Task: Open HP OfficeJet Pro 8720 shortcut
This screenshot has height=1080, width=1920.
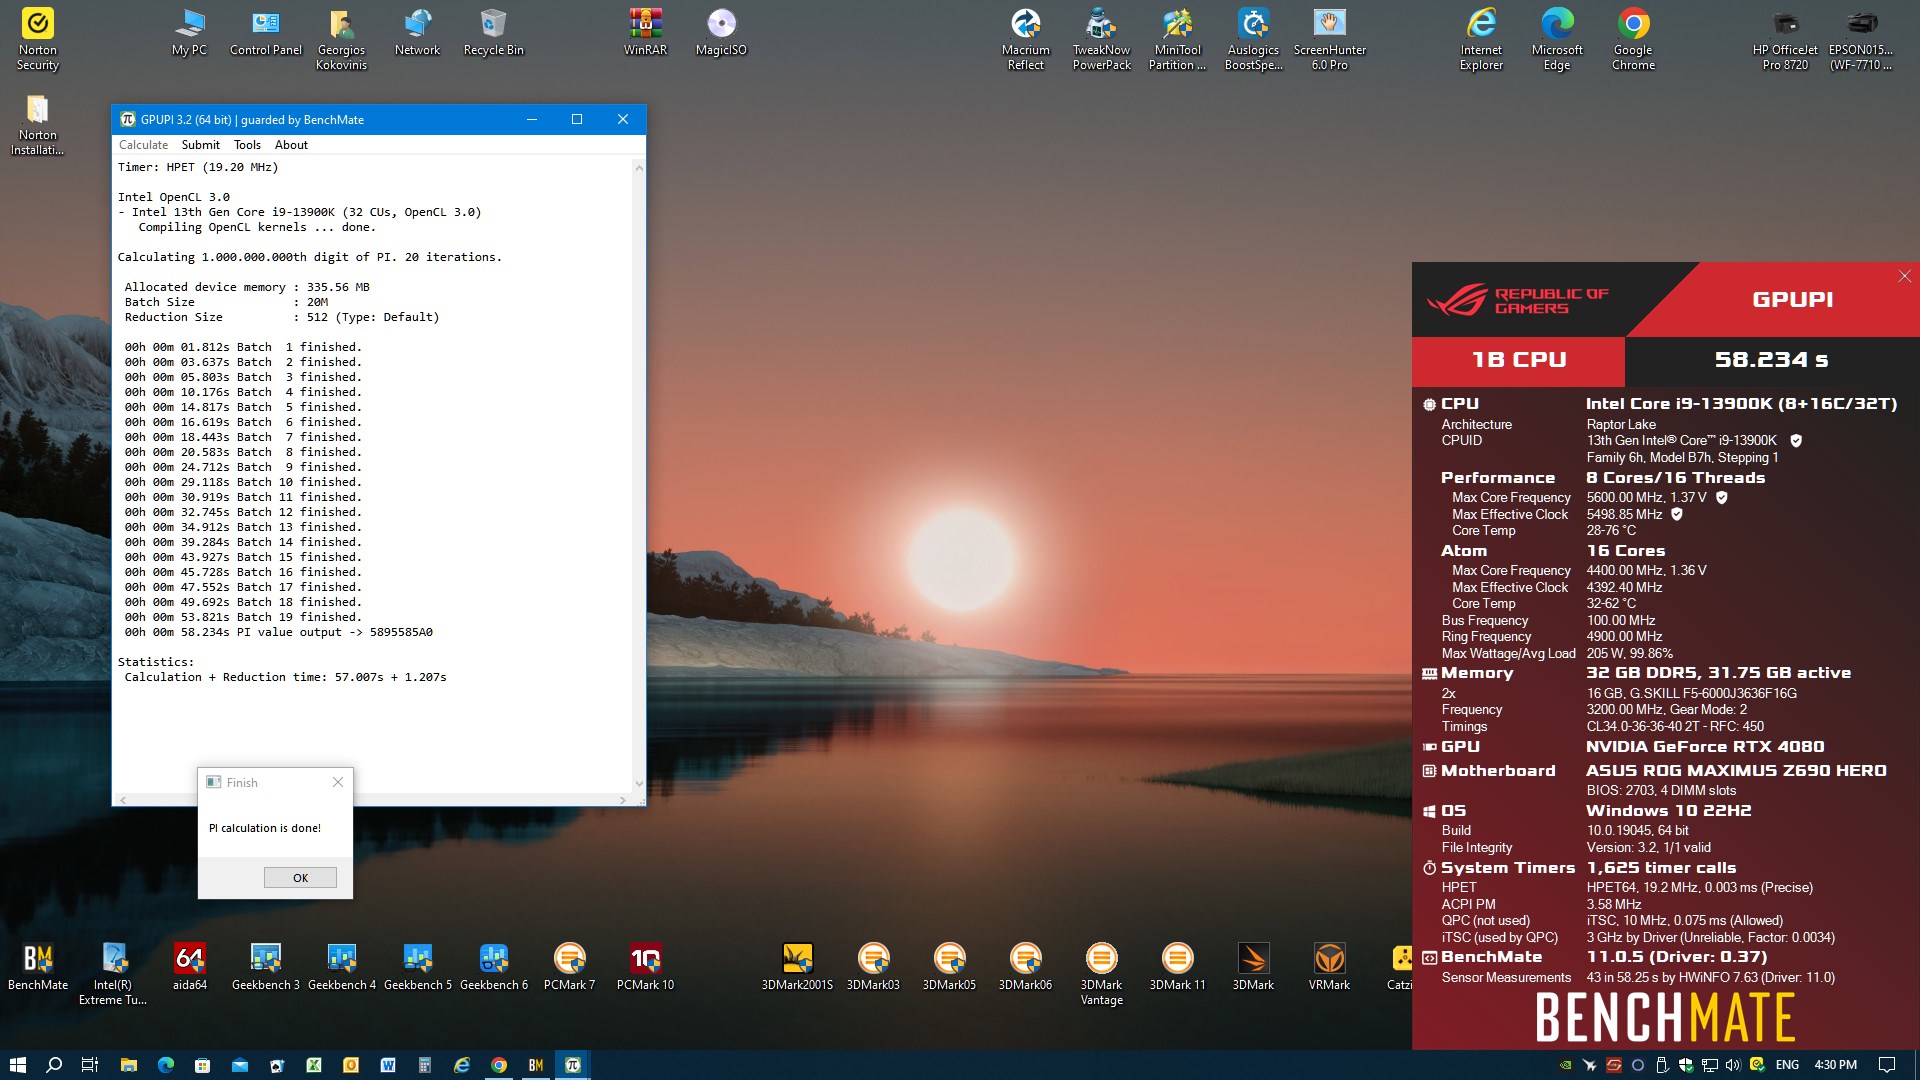Action: 1785,40
